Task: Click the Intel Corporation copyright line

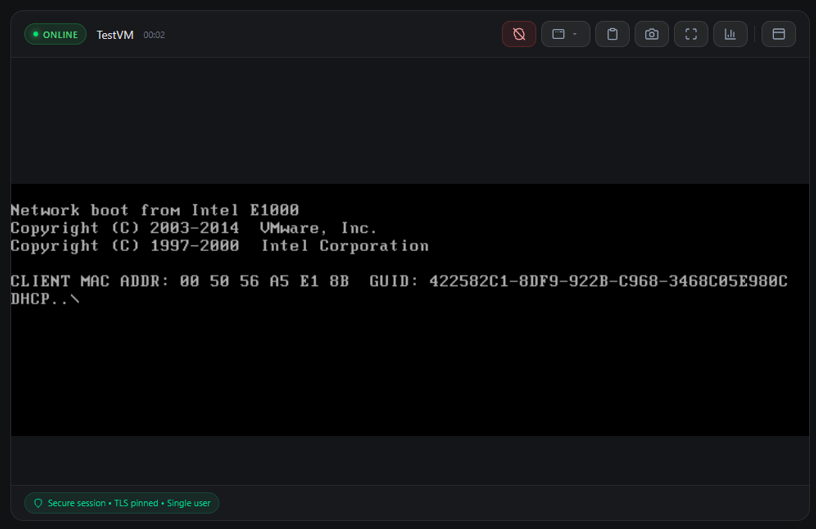Action: (220, 246)
